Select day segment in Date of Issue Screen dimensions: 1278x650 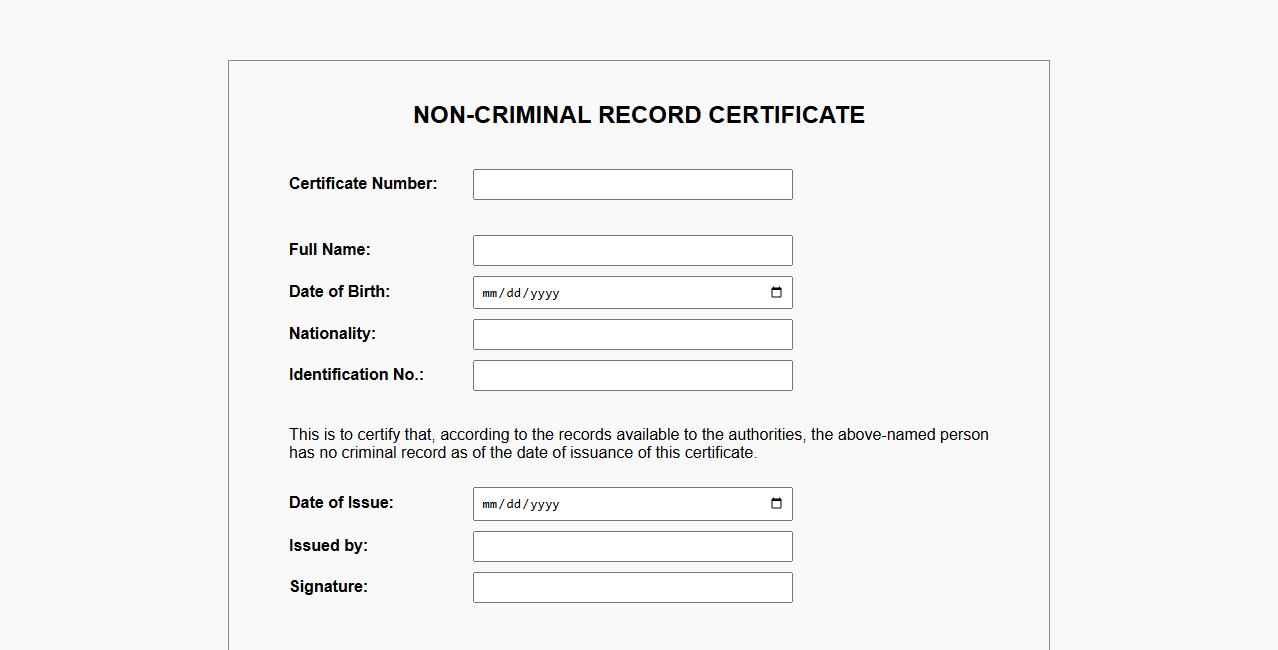coord(514,504)
